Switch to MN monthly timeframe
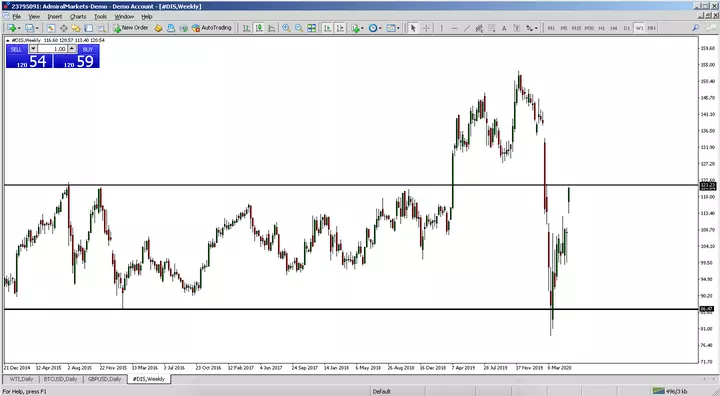720x396 pixels. pos(651,28)
